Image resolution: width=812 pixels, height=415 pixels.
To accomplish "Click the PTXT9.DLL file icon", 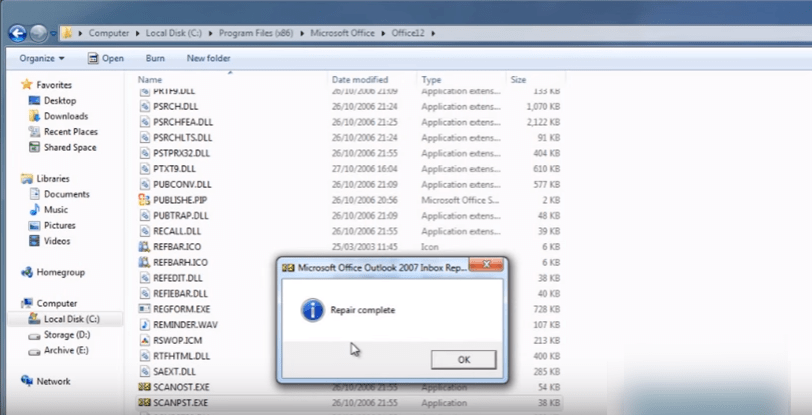I will 145,168.
